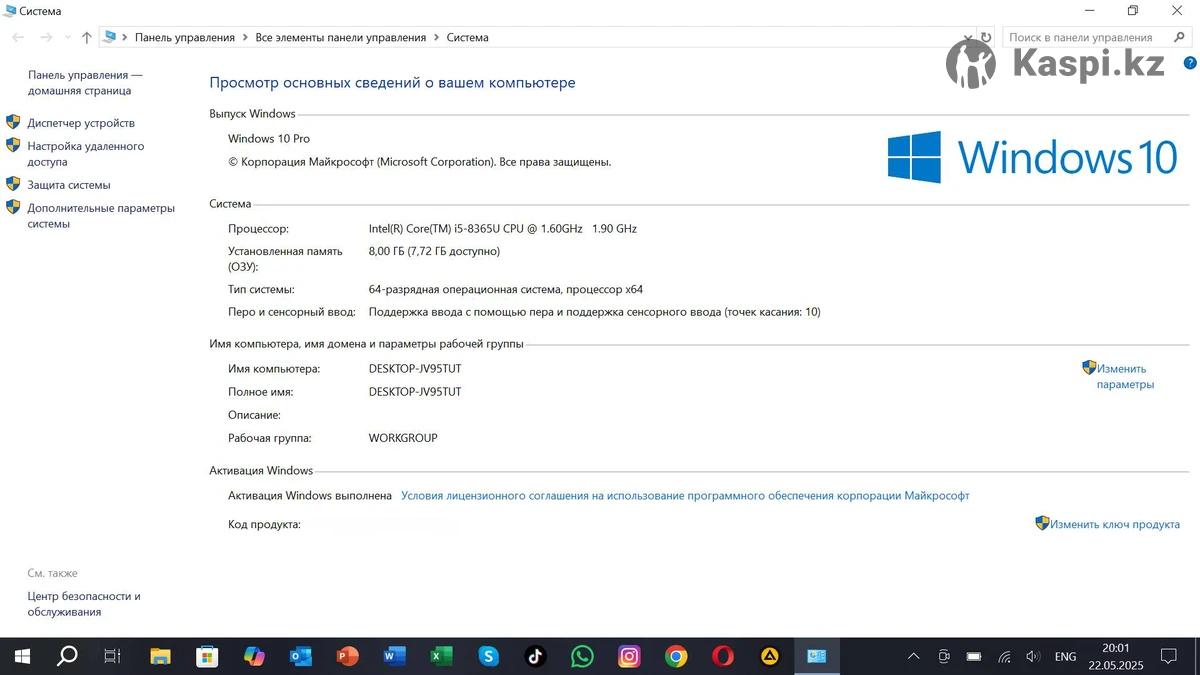Expand chevron after Панель управления breadcrumb
Screen dimensions: 1200x675
tap(245, 38)
